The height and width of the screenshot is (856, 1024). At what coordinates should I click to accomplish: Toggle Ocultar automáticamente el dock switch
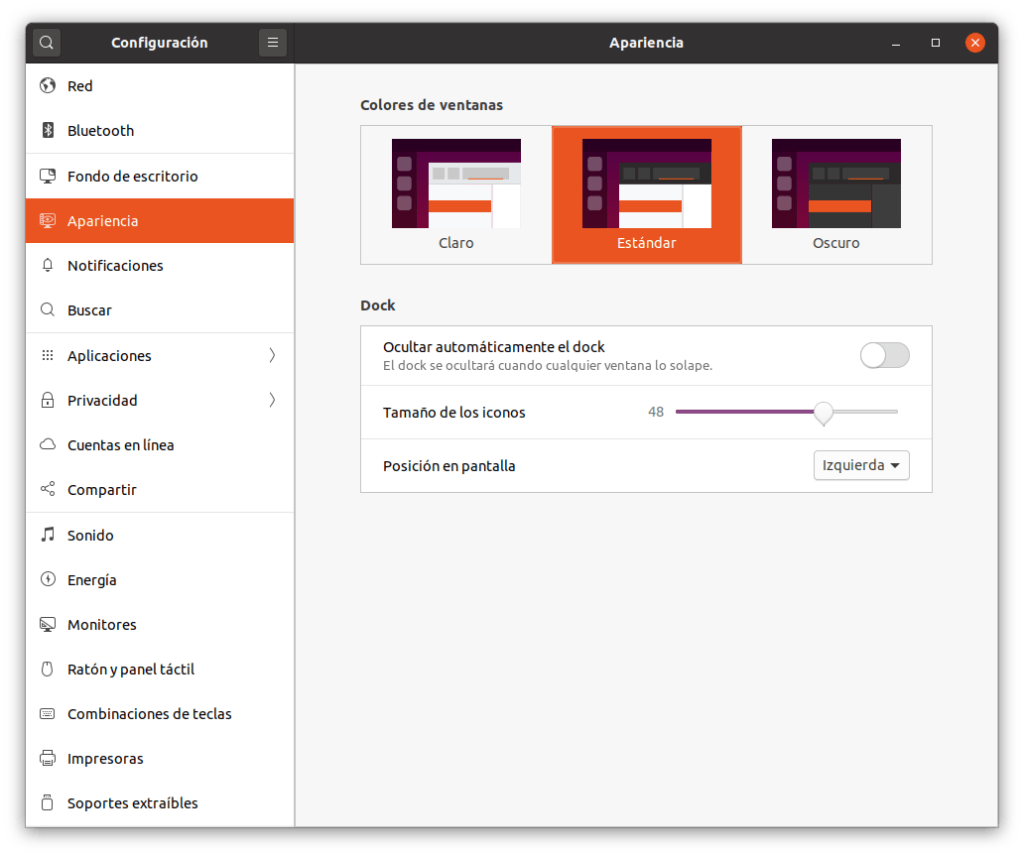884,355
